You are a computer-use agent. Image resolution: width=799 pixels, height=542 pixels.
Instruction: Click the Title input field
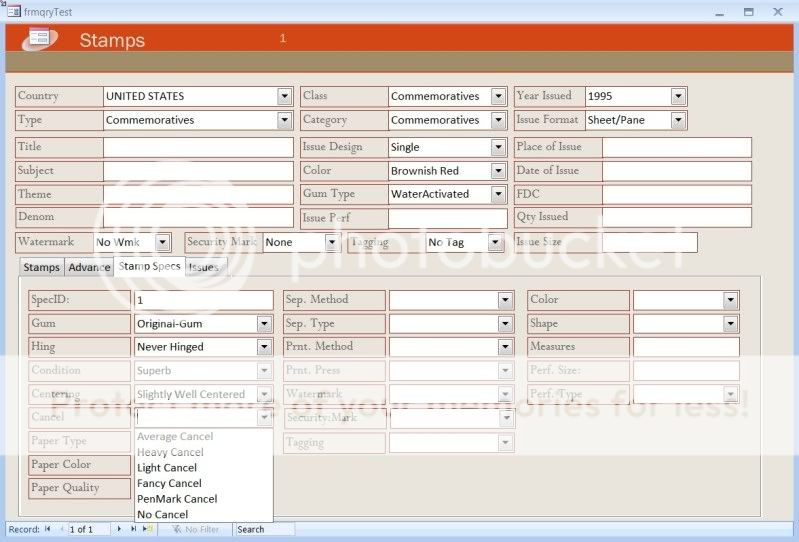pos(198,147)
